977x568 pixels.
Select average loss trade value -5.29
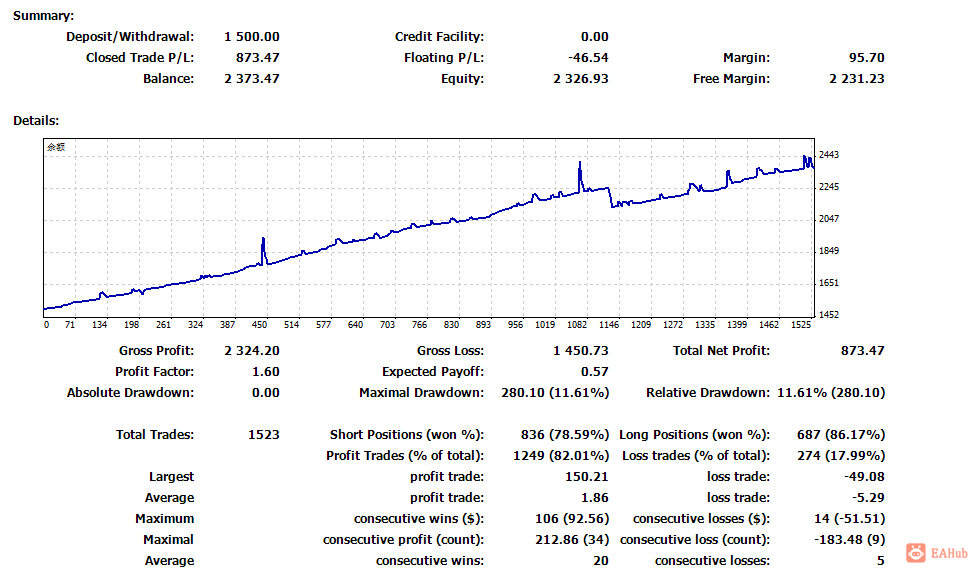[x=868, y=498]
